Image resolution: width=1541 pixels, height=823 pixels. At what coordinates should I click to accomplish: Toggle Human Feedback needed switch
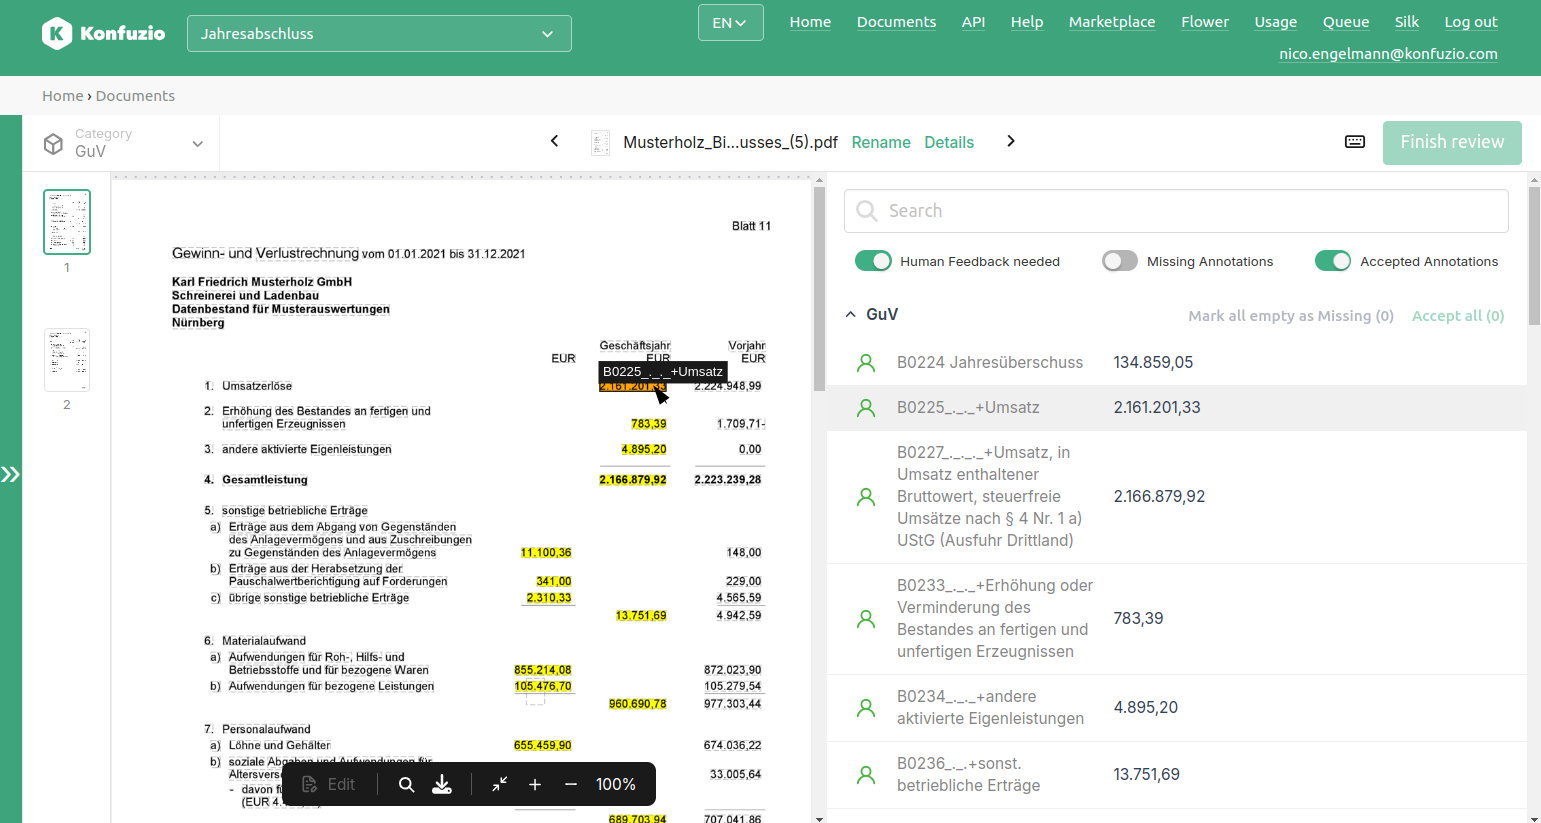[873, 261]
